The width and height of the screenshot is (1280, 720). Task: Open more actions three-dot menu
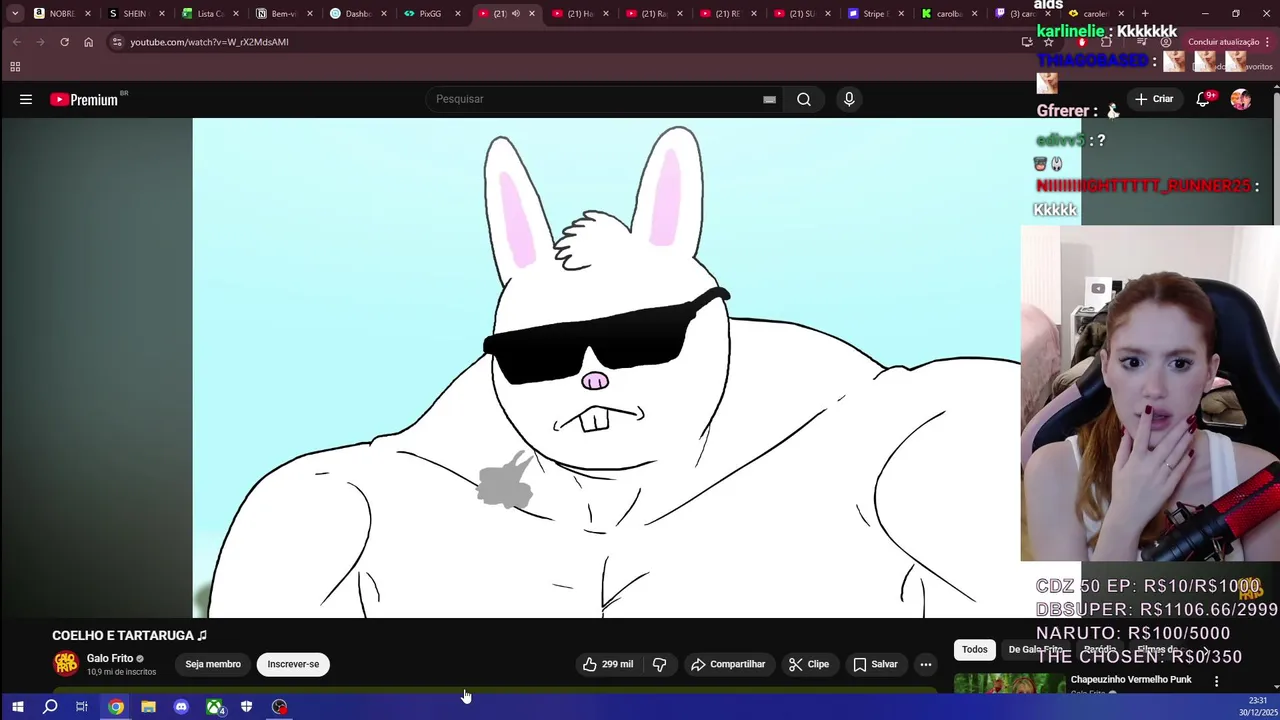[926, 664]
